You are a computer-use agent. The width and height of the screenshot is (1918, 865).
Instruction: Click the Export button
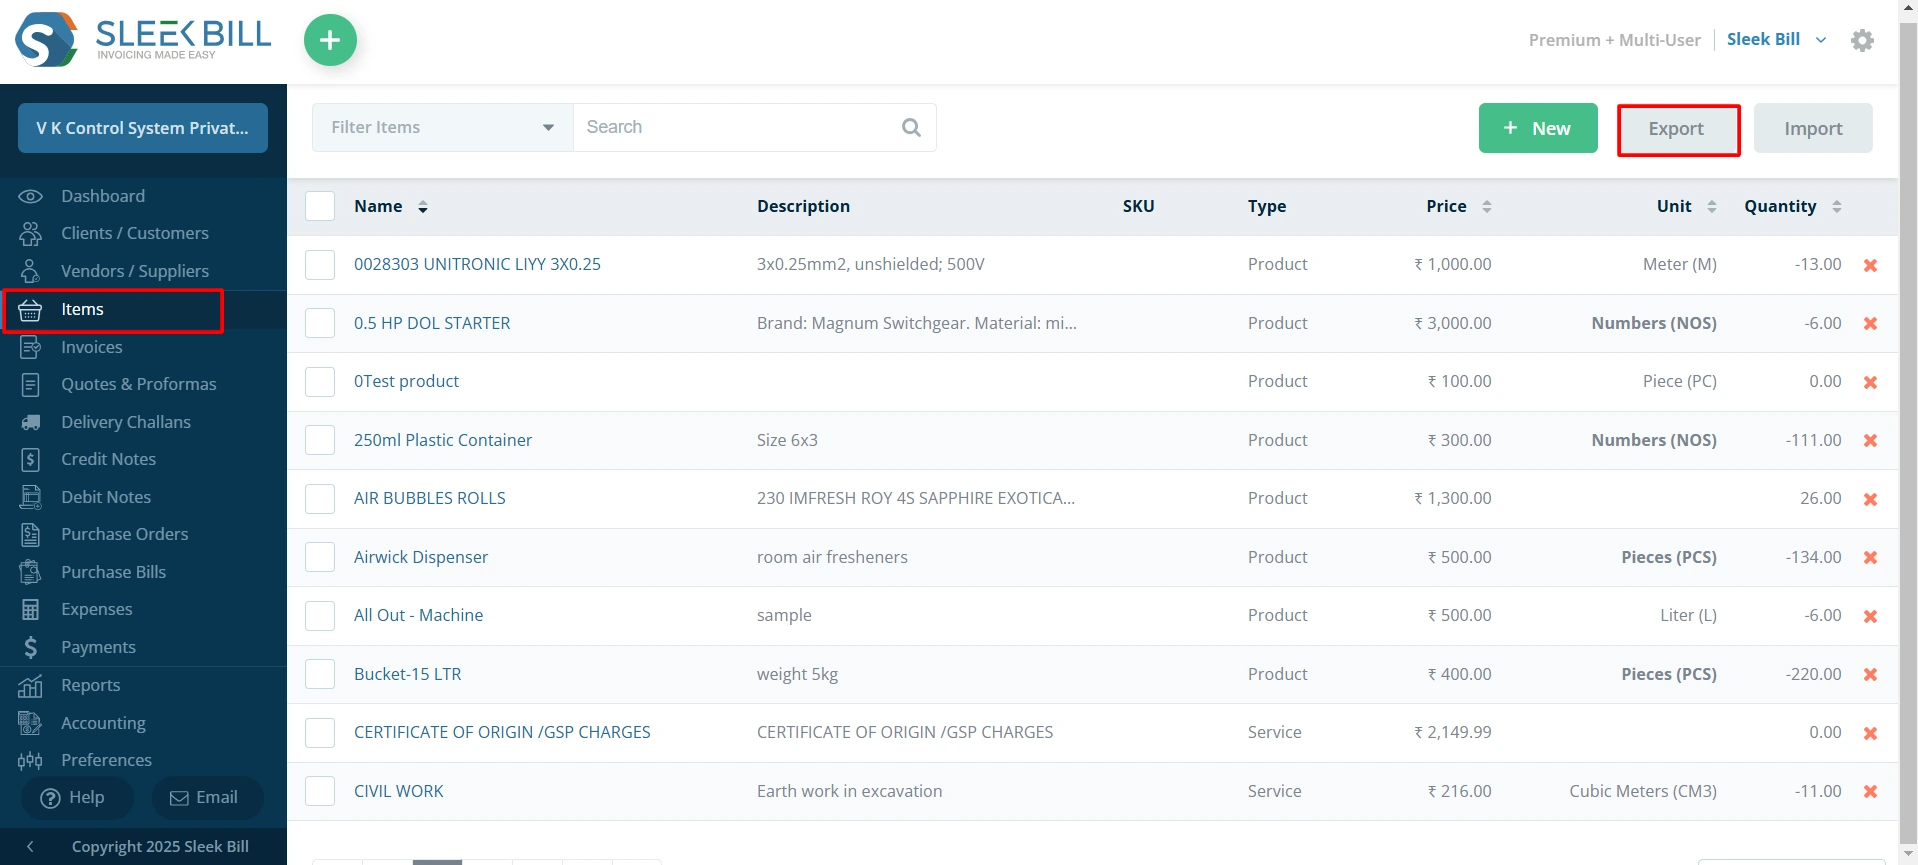1677,129
